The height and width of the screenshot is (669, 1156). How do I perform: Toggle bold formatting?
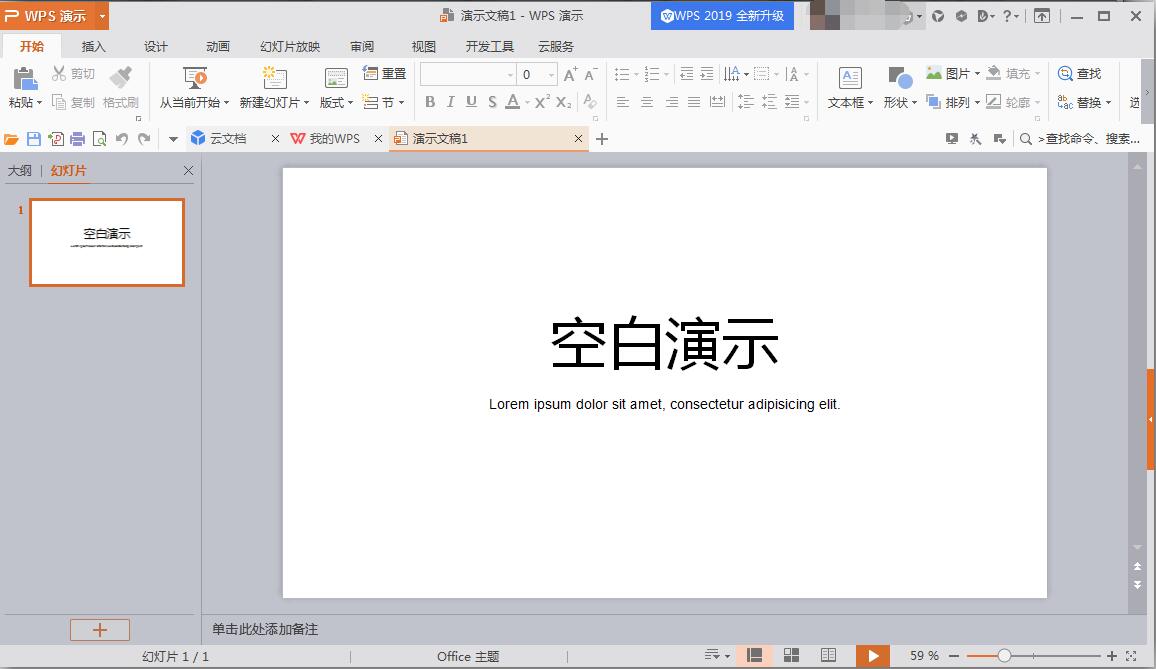point(430,102)
